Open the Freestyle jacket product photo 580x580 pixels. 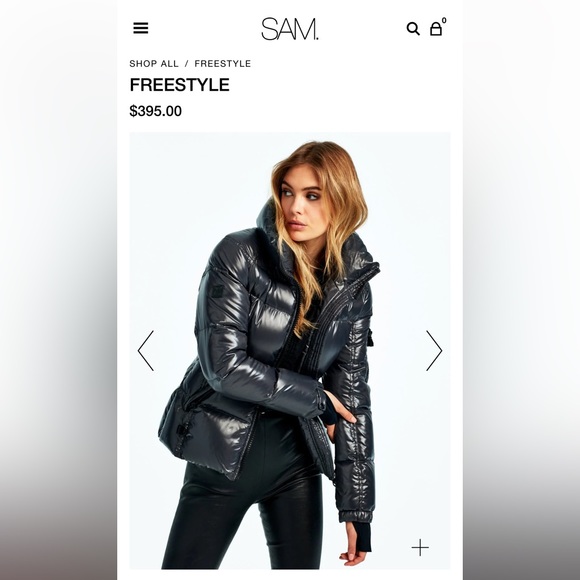coord(290,351)
